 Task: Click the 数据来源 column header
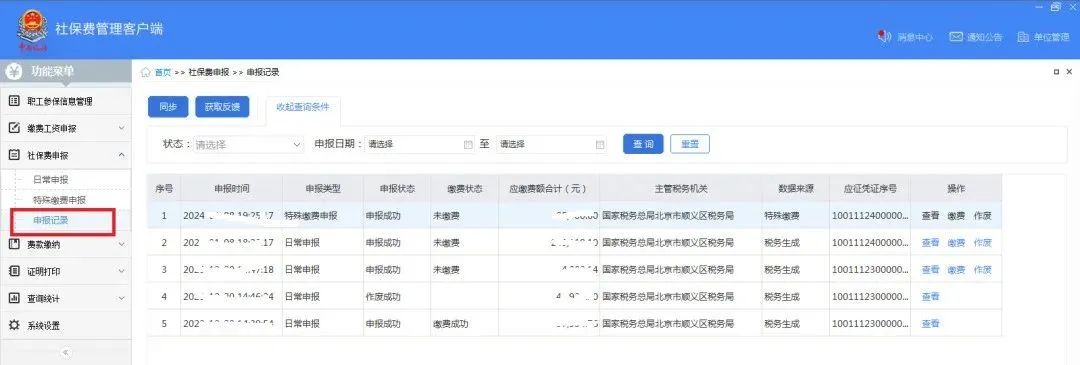[x=796, y=189]
